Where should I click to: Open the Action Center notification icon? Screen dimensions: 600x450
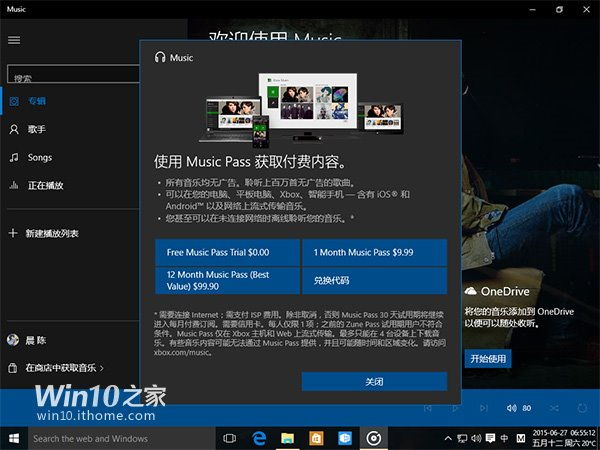(491, 439)
